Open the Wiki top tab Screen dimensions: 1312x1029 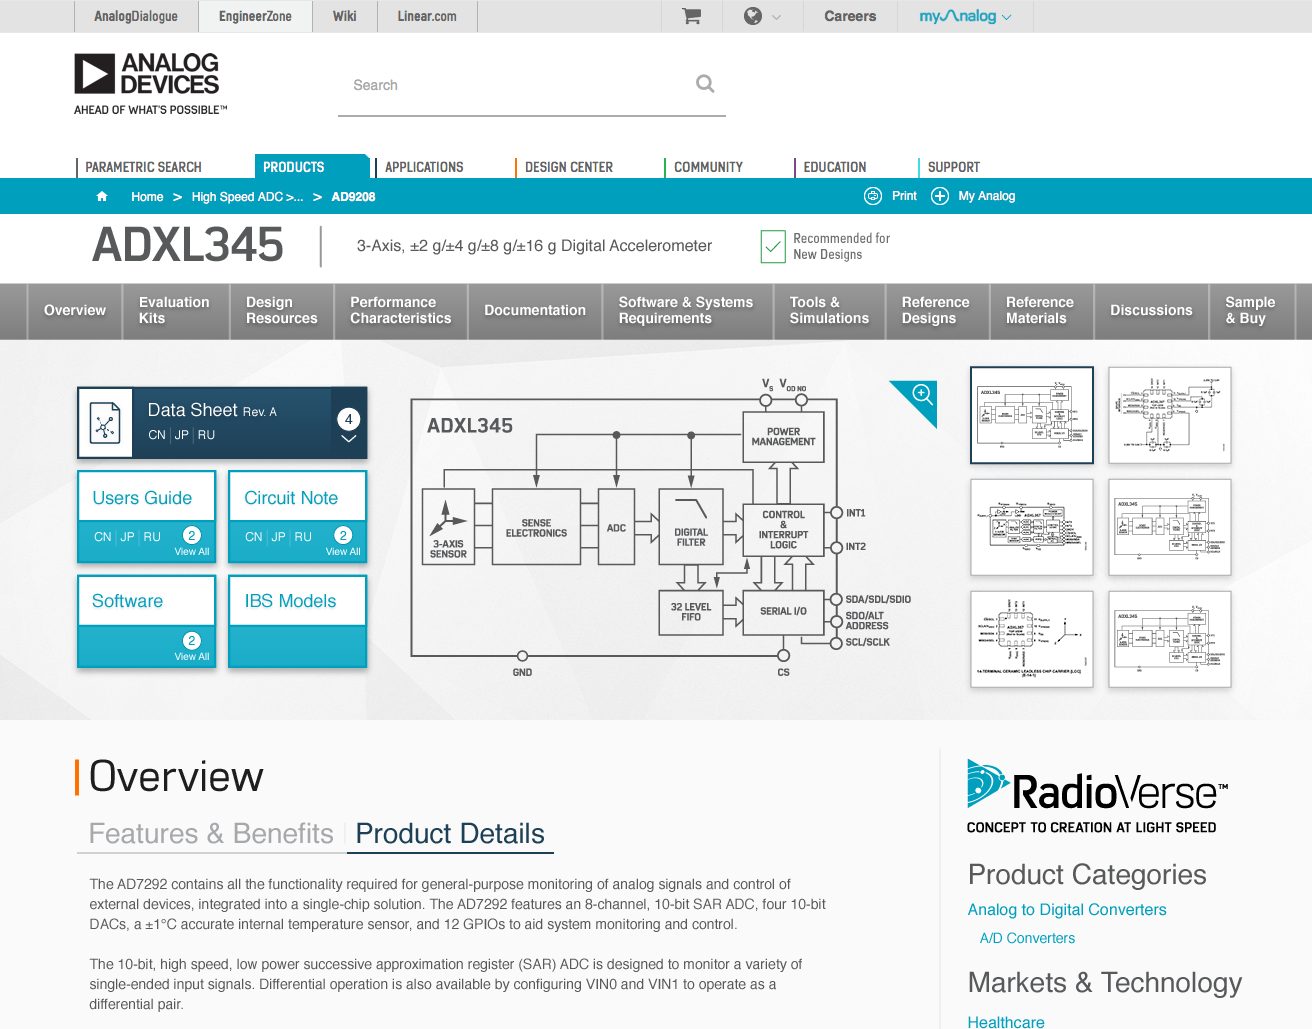click(x=345, y=16)
